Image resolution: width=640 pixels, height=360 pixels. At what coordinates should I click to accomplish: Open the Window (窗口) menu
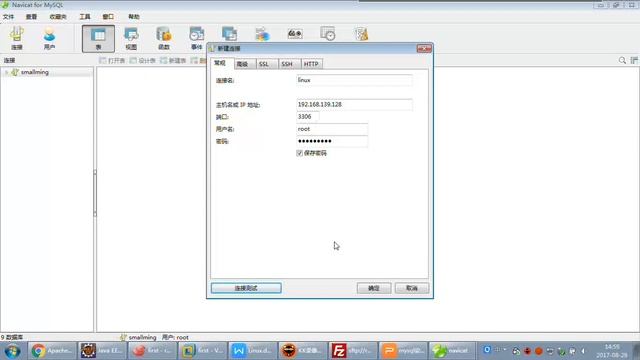108,17
